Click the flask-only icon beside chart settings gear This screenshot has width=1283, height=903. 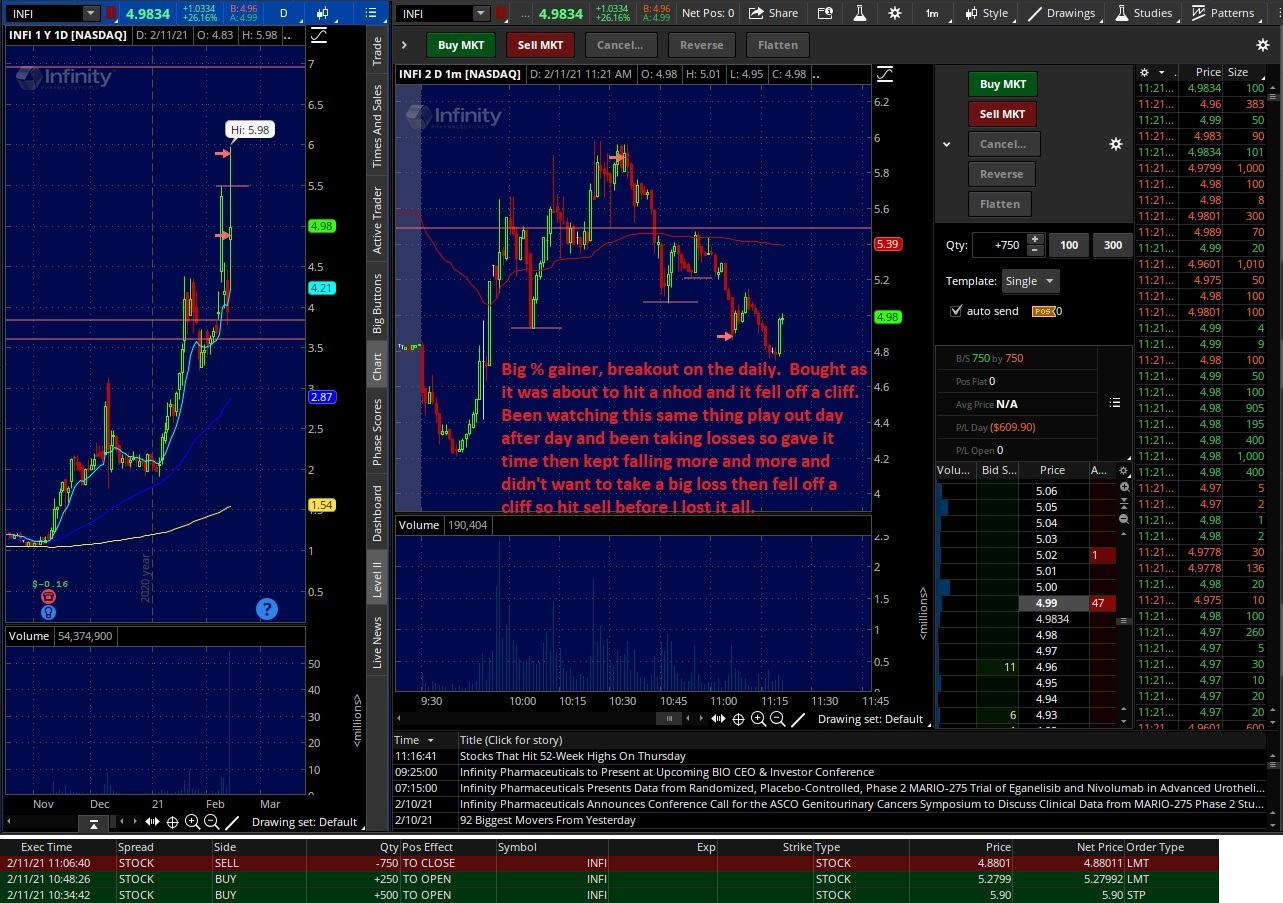point(859,13)
